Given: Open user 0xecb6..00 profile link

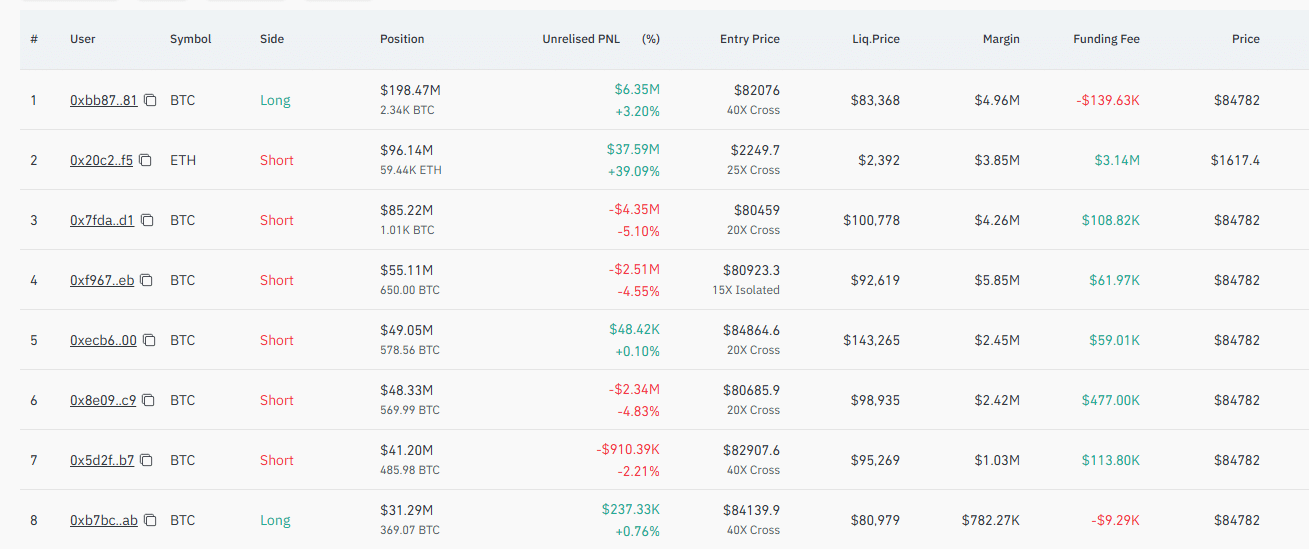Looking at the screenshot, I should click(103, 340).
